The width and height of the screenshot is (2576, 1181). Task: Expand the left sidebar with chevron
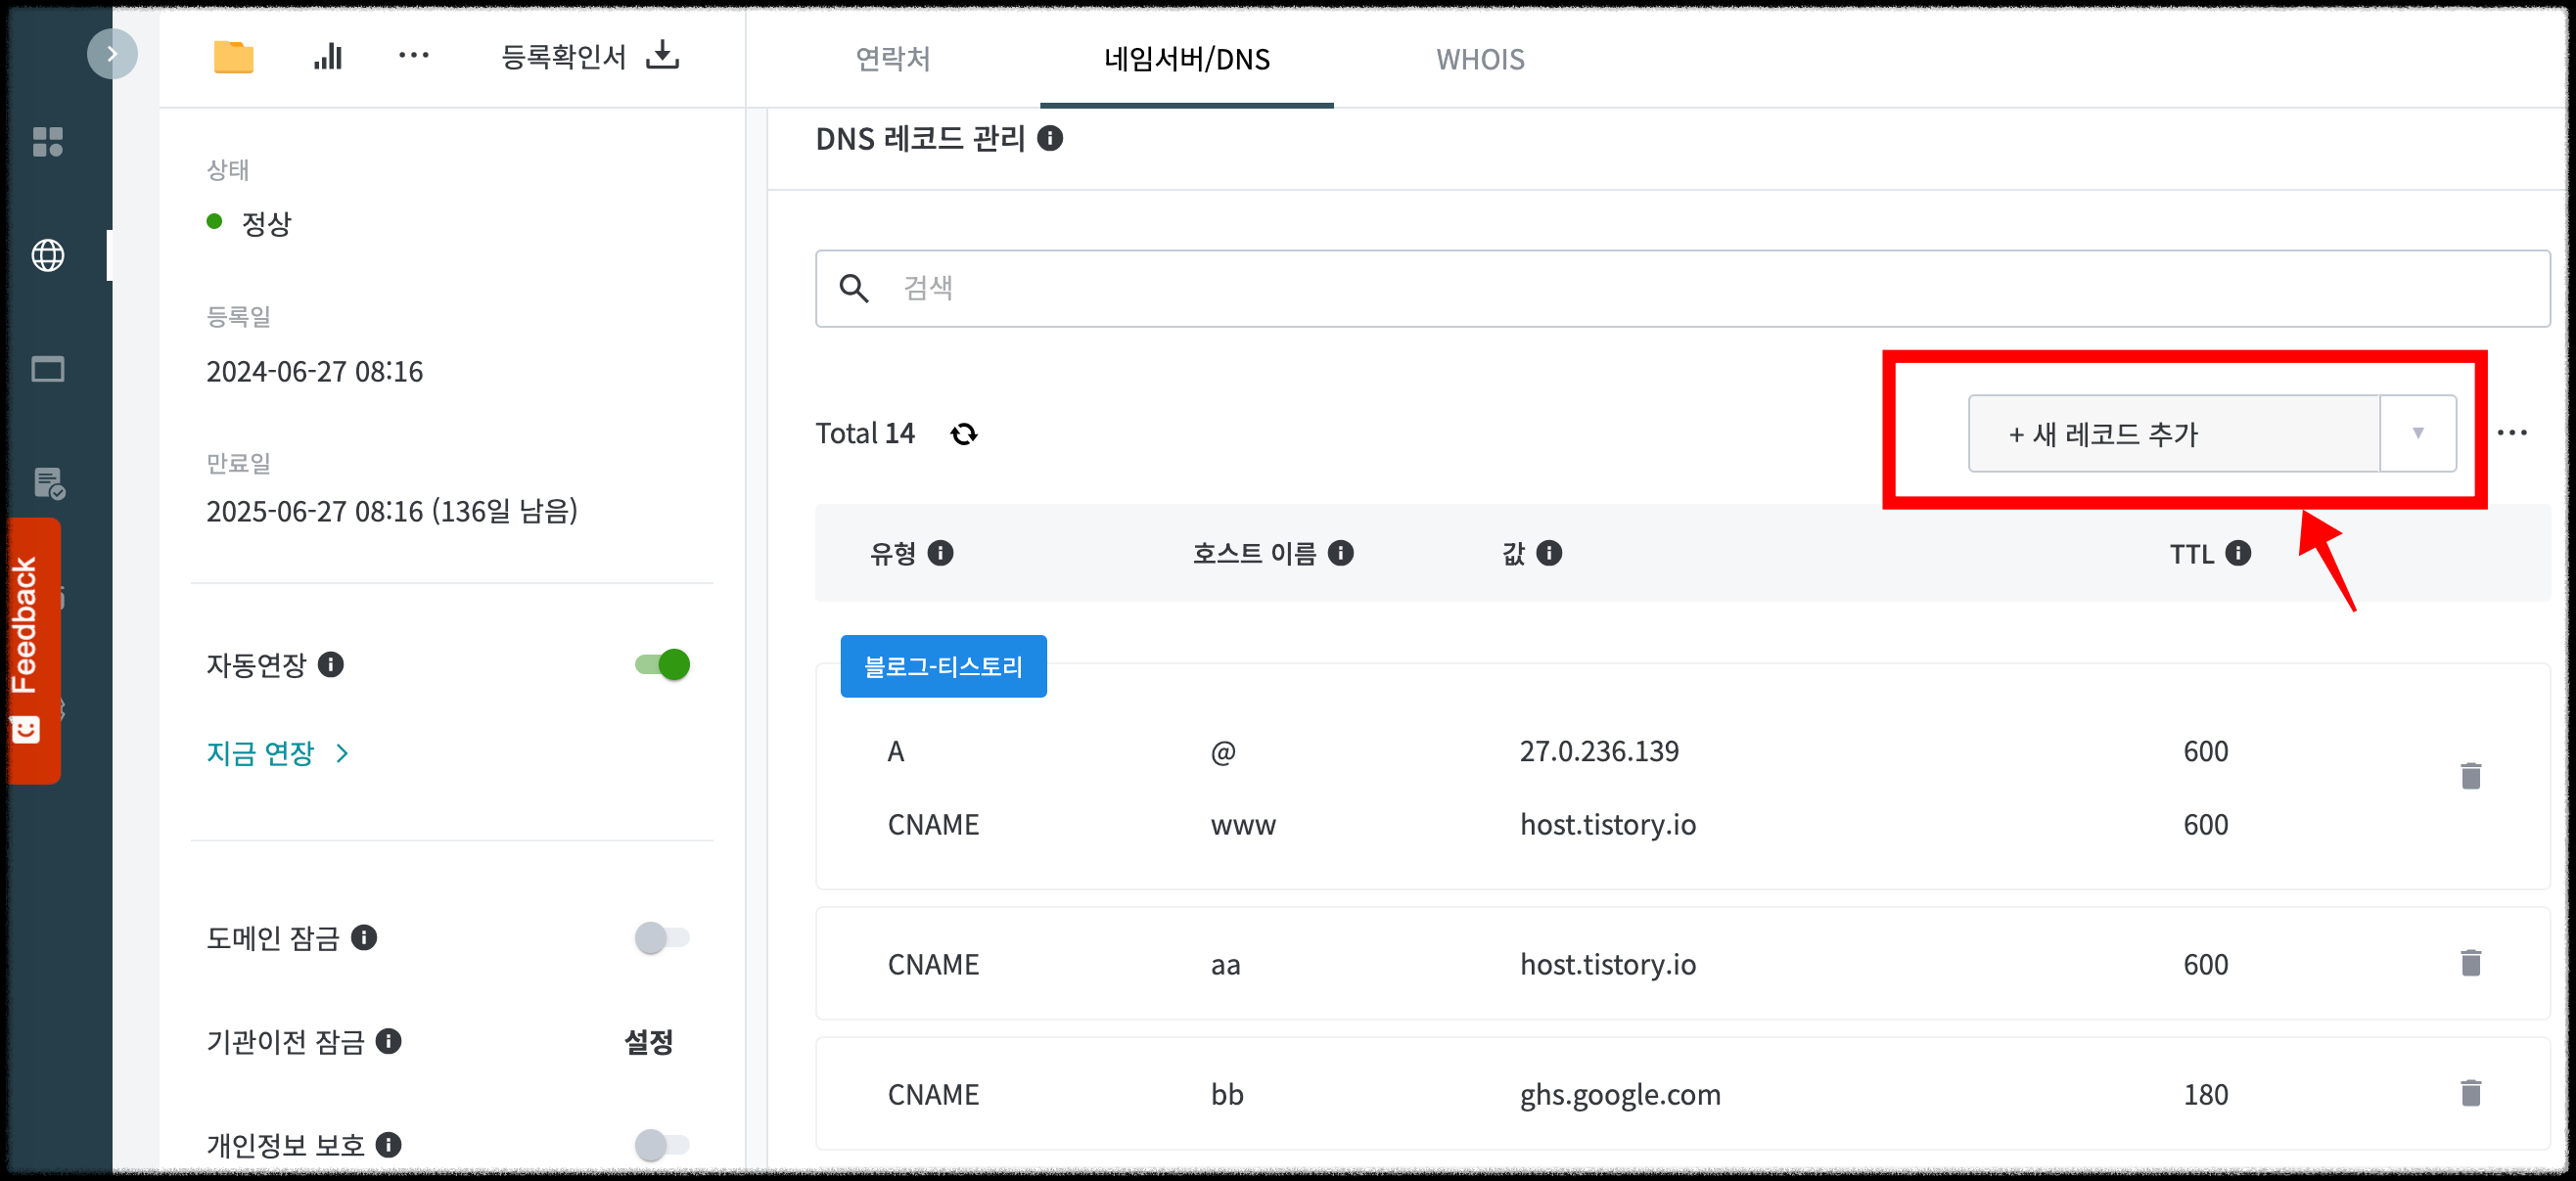(112, 54)
